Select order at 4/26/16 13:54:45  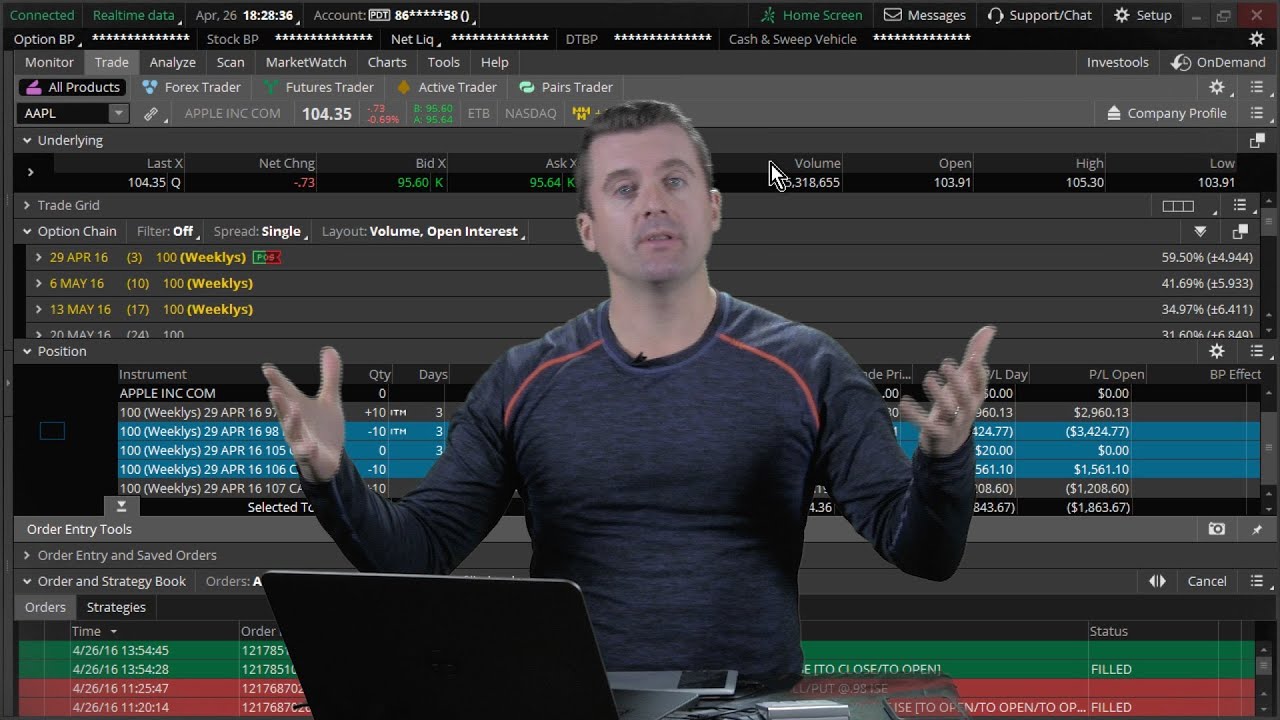[x=637, y=650]
